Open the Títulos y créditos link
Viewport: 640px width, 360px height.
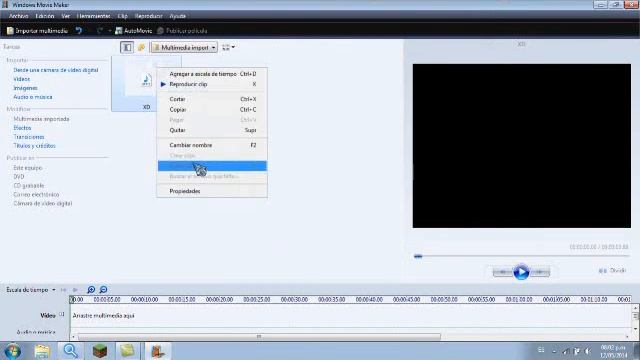(34, 146)
